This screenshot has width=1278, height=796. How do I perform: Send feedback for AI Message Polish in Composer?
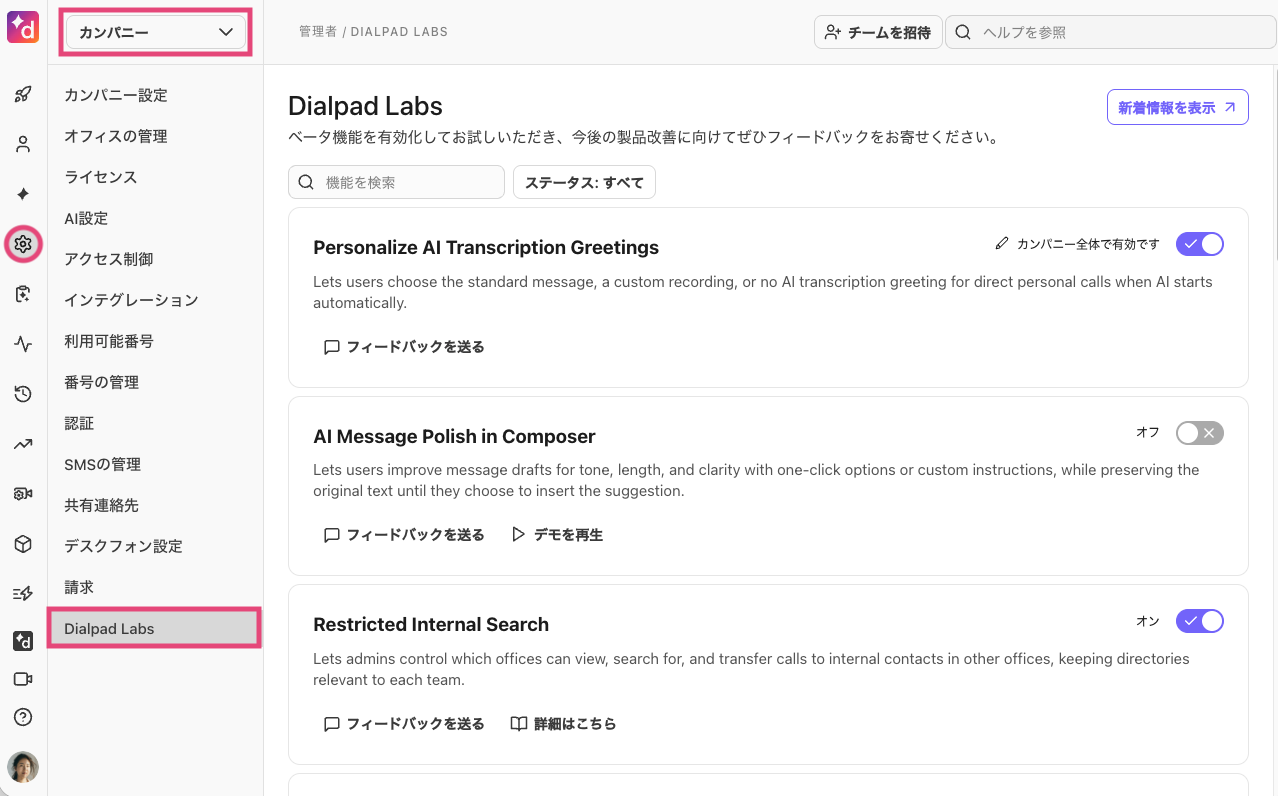tap(404, 535)
